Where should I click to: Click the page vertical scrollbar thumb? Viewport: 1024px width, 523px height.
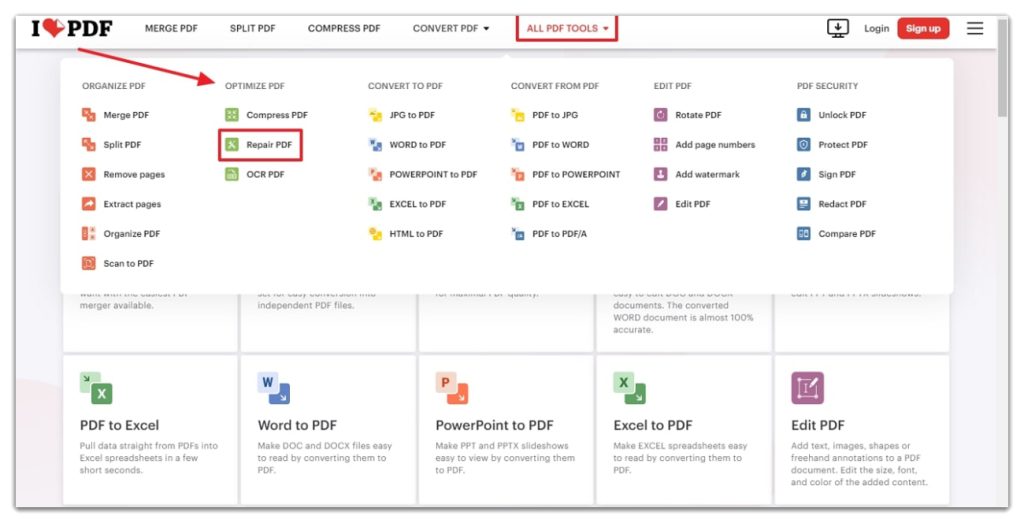1003,69
